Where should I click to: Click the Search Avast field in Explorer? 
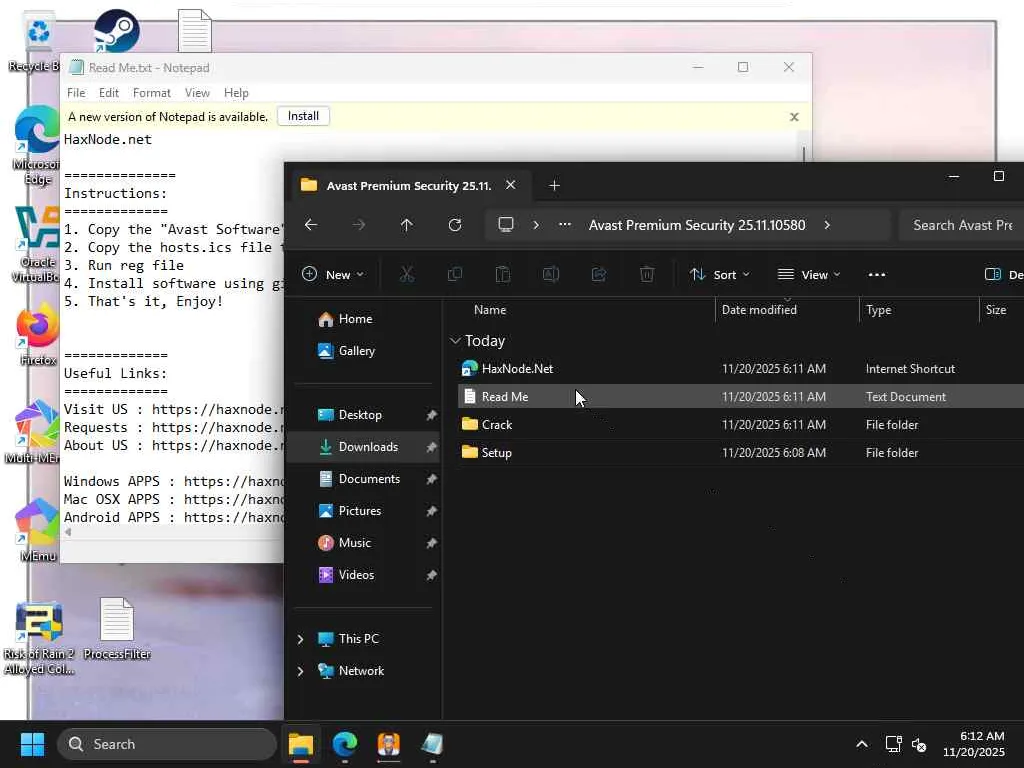[x=962, y=225]
